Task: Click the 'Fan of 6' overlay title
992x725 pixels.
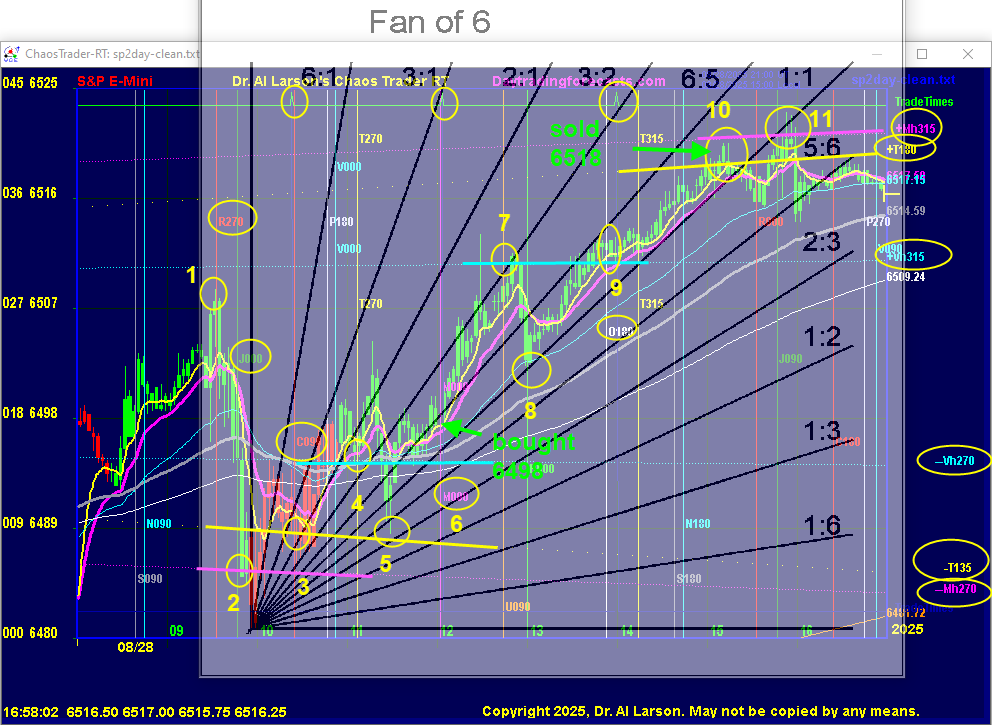Action: (x=430, y=21)
